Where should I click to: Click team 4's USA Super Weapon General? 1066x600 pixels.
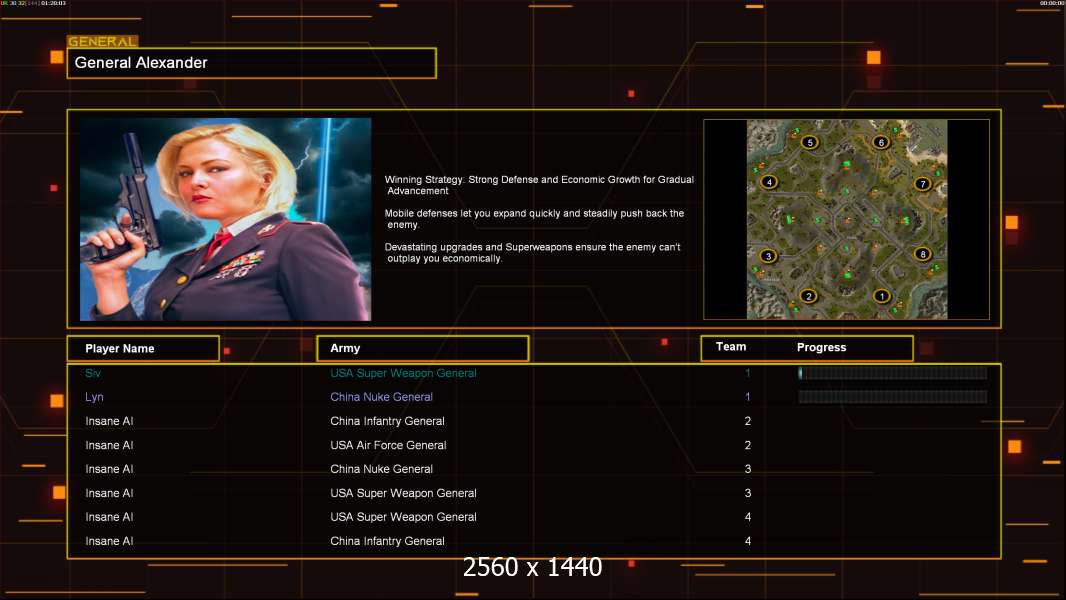pyautogui.click(x=403, y=517)
